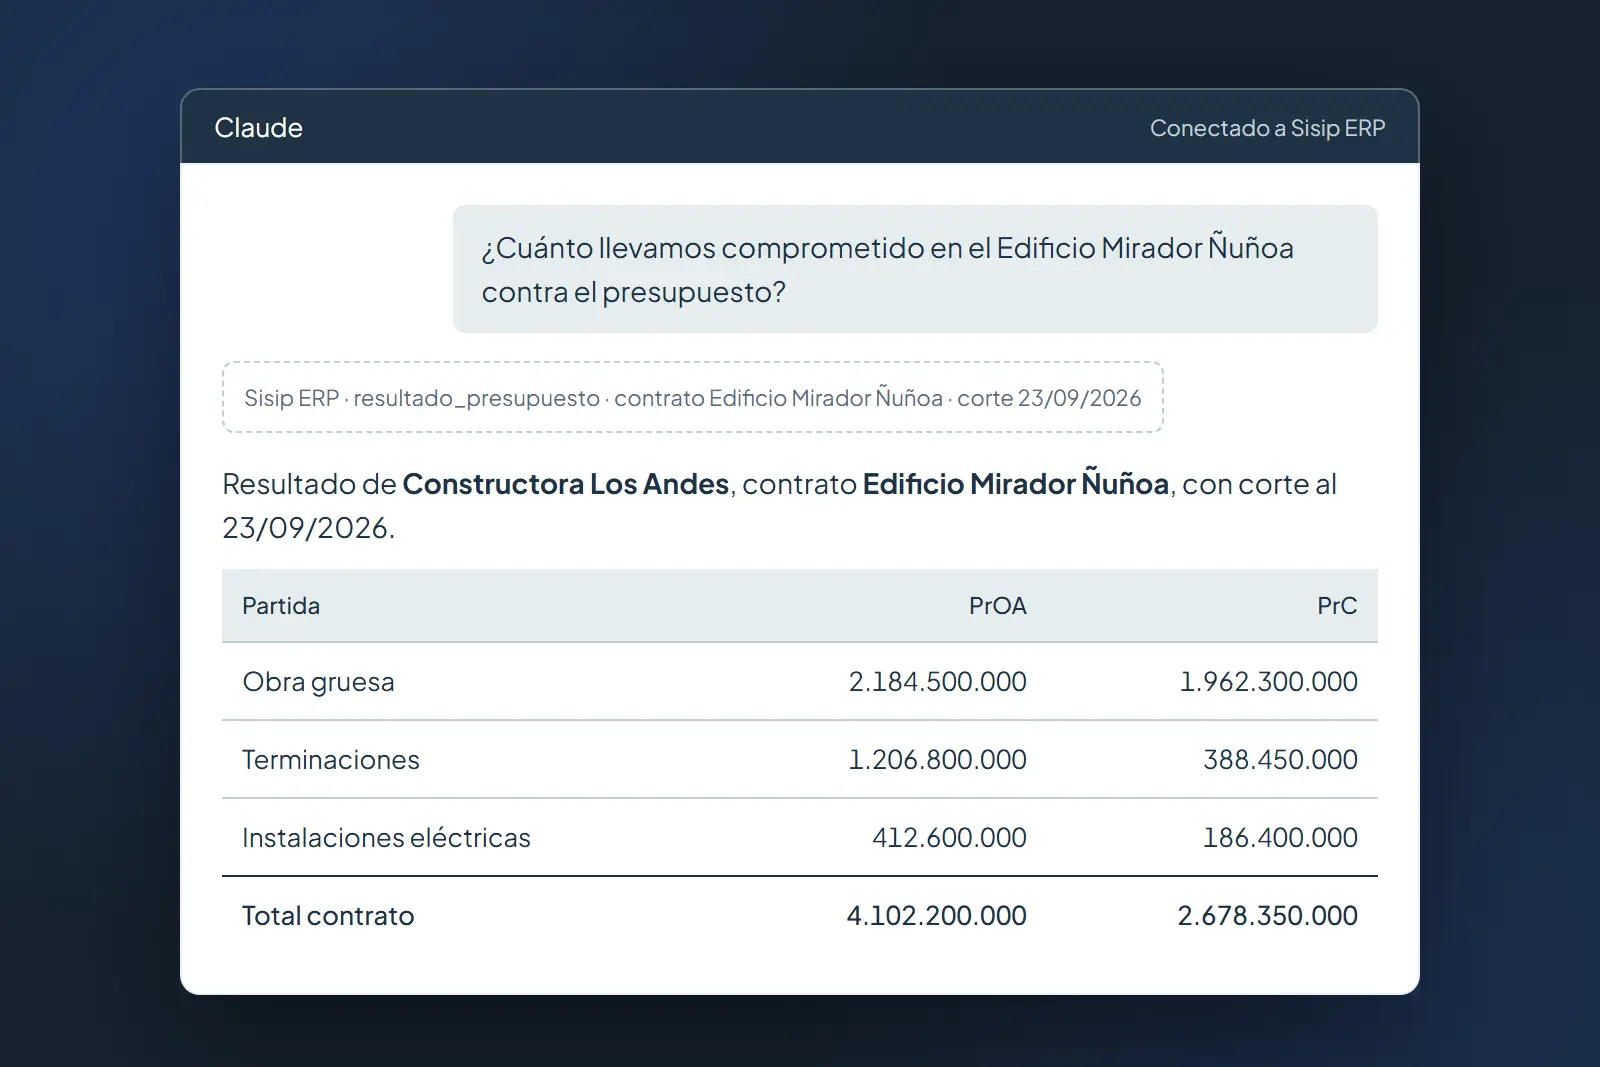Click the value 2.184.500.000
This screenshot has height=1067, width=1600.
937,682
